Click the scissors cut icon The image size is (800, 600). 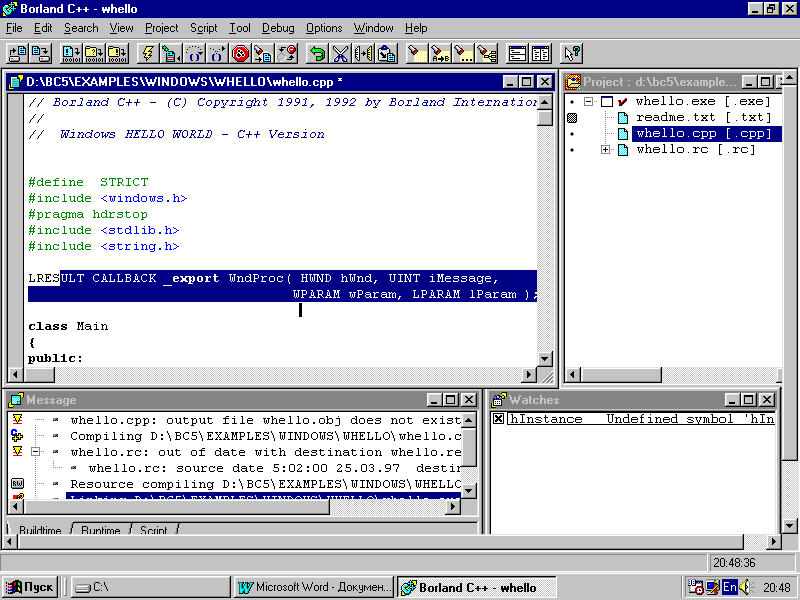(x=340, y=53)
